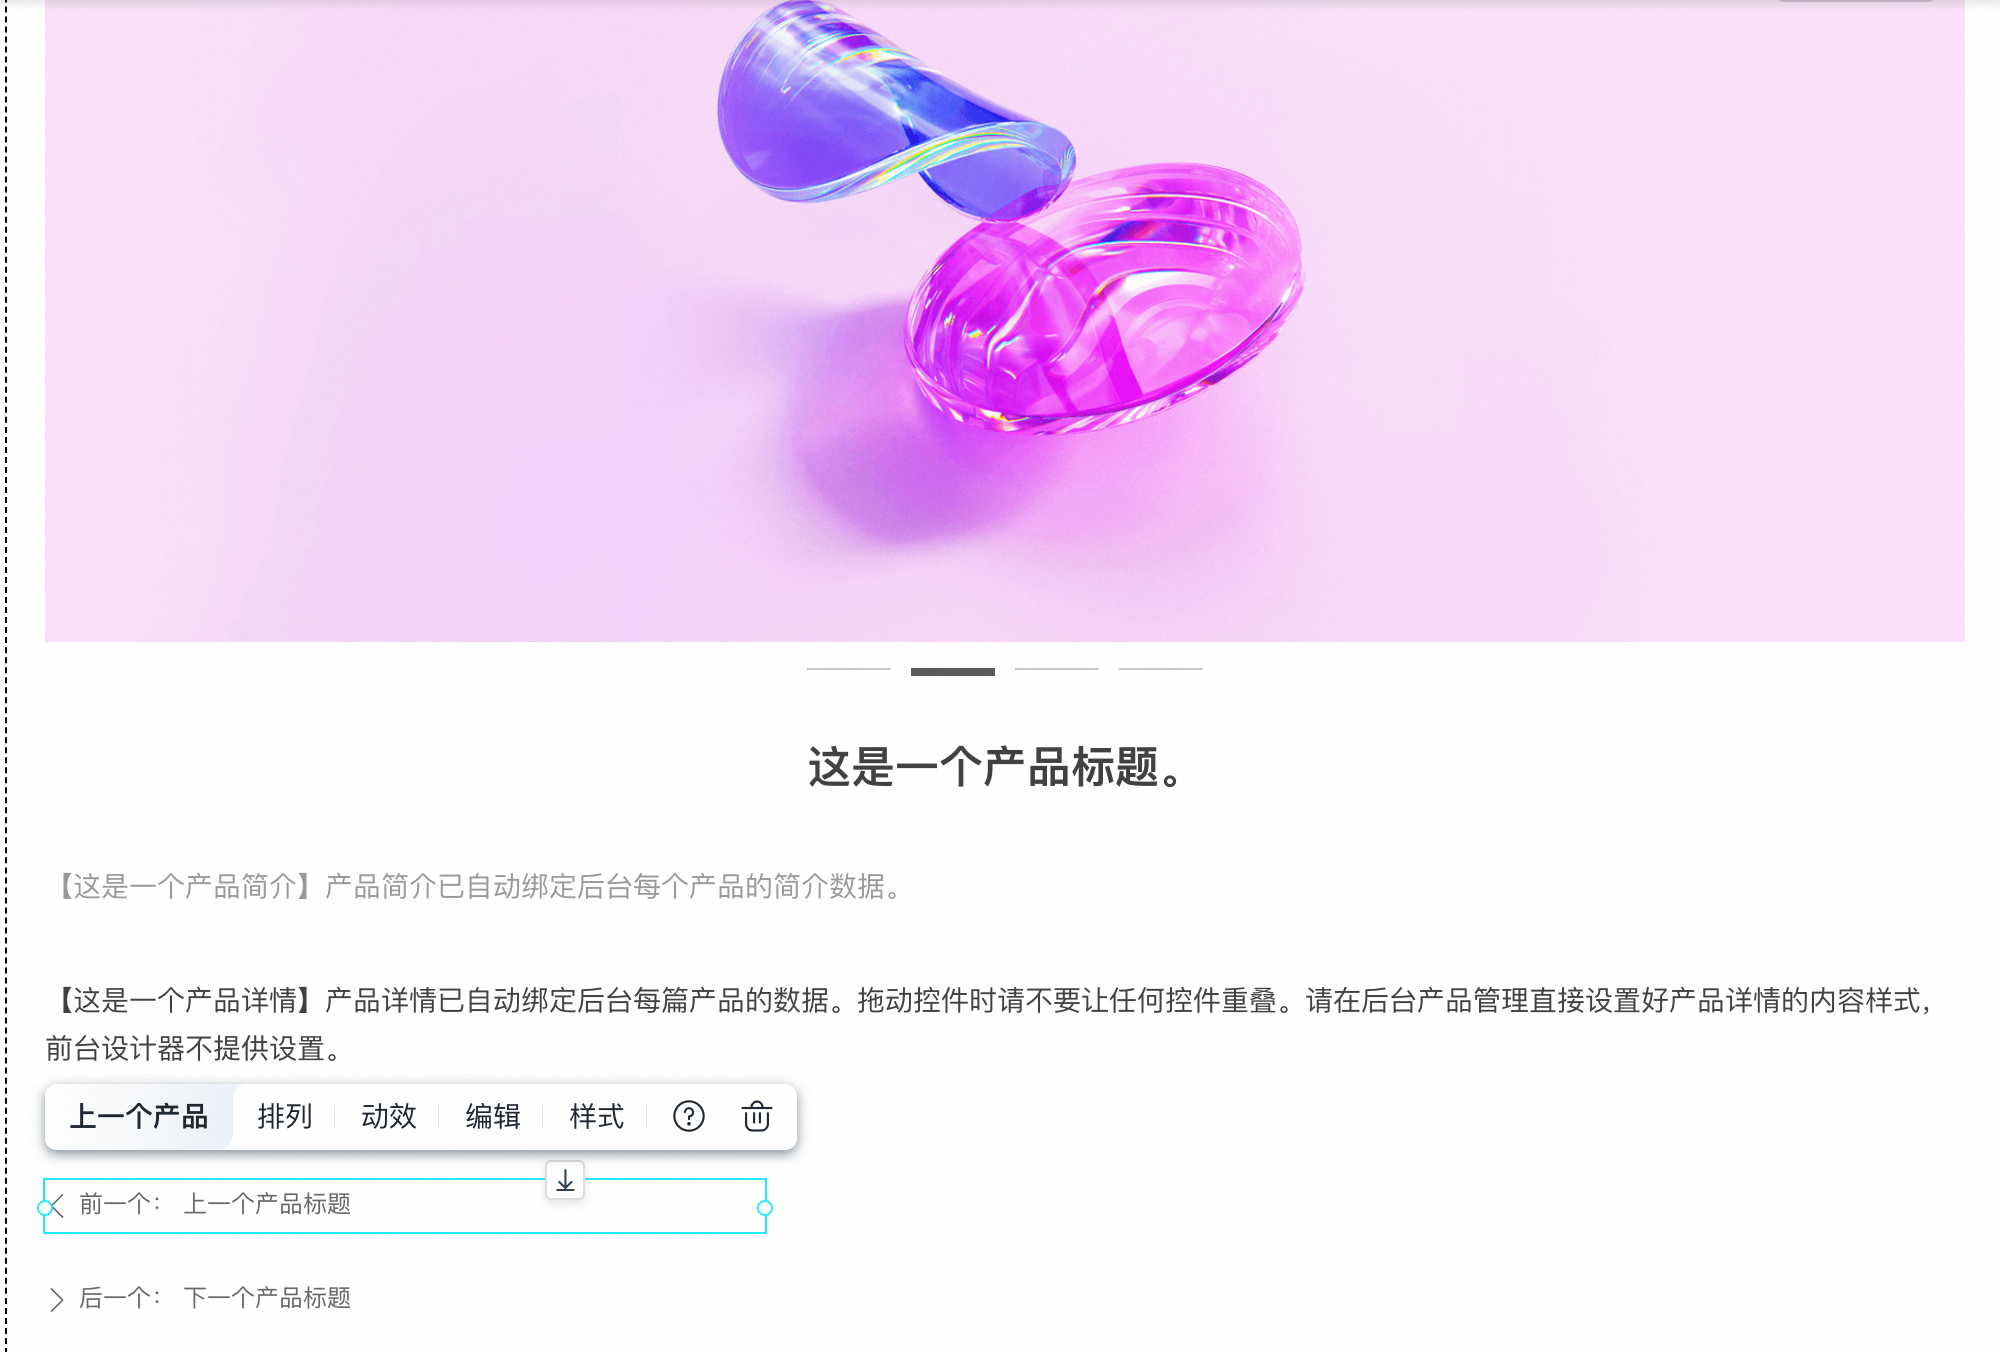Select the active second carousel indicator

(x=953, y=671)
